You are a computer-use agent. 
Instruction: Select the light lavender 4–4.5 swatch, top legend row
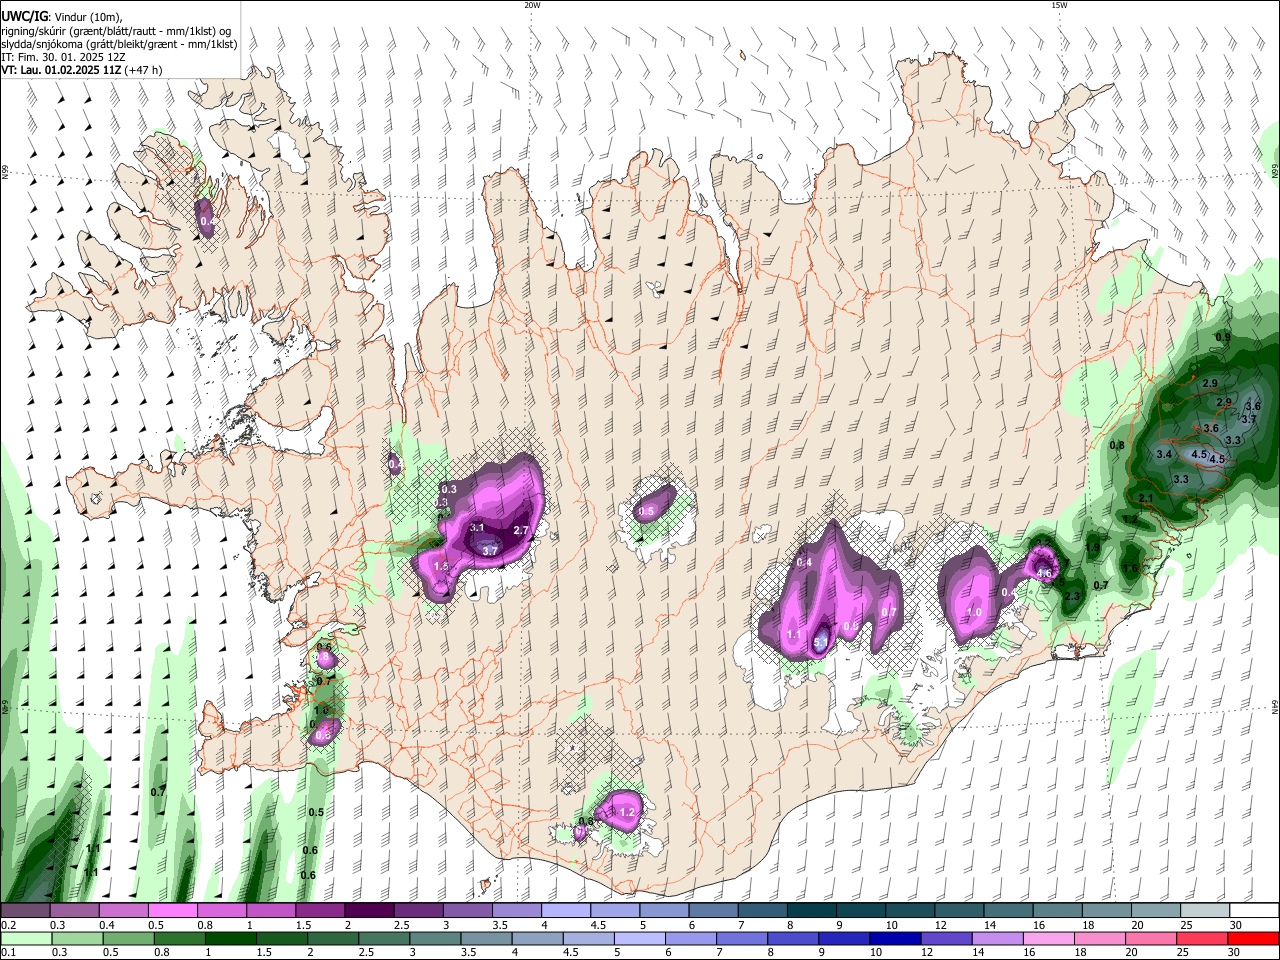coord(566,911)
